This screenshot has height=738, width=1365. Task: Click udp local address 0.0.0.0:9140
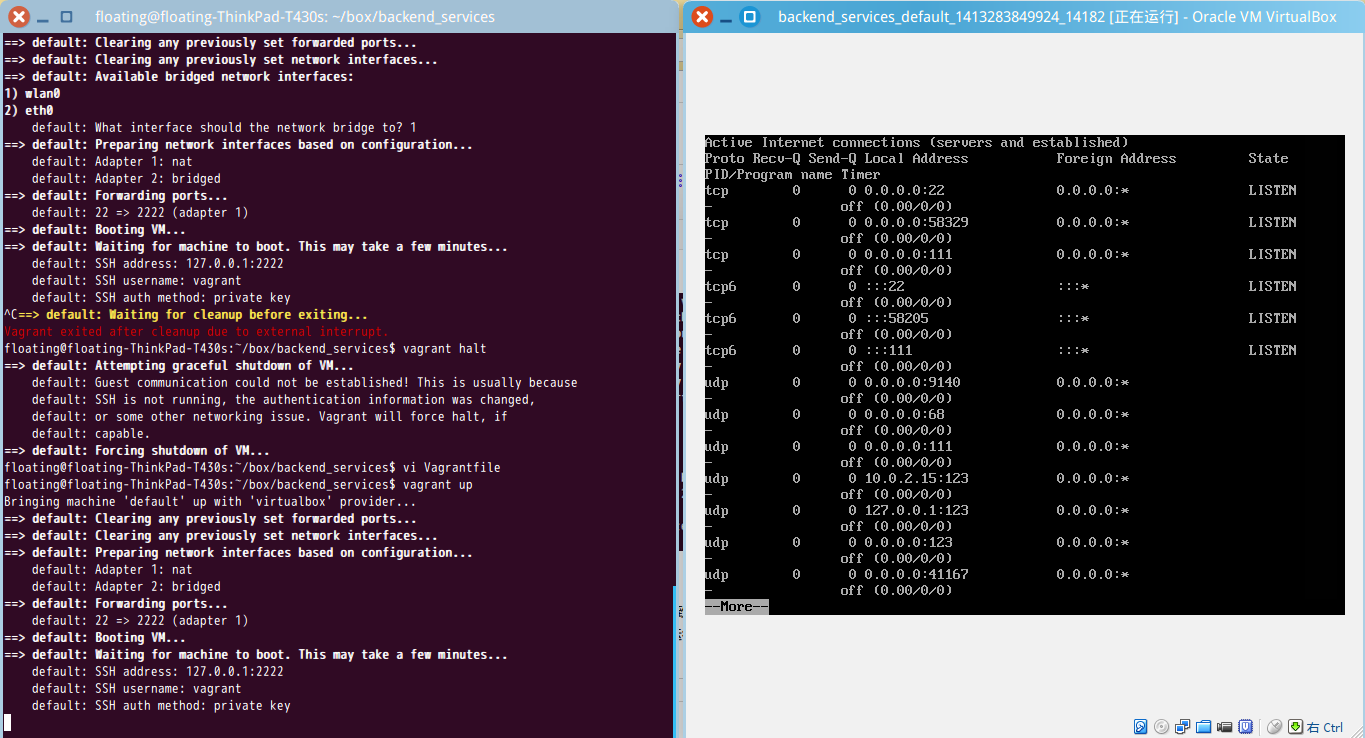(x=912, y=383)
